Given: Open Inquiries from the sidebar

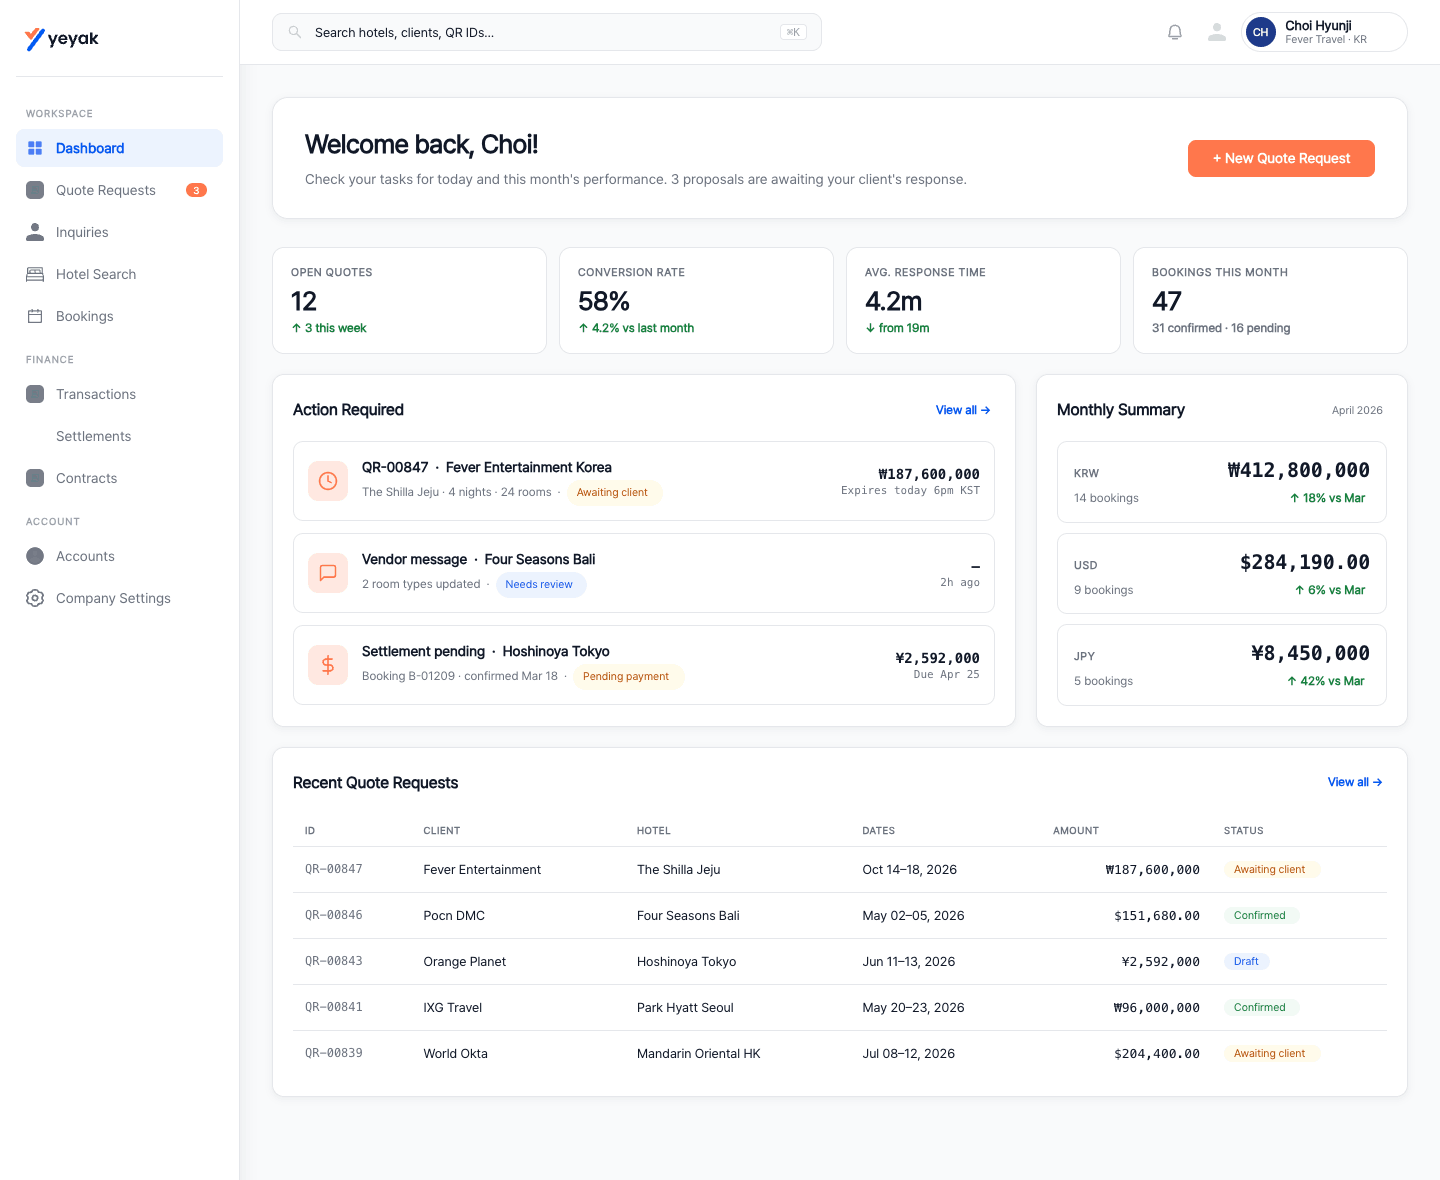Looking at the screenshot, I should point(119,232).
